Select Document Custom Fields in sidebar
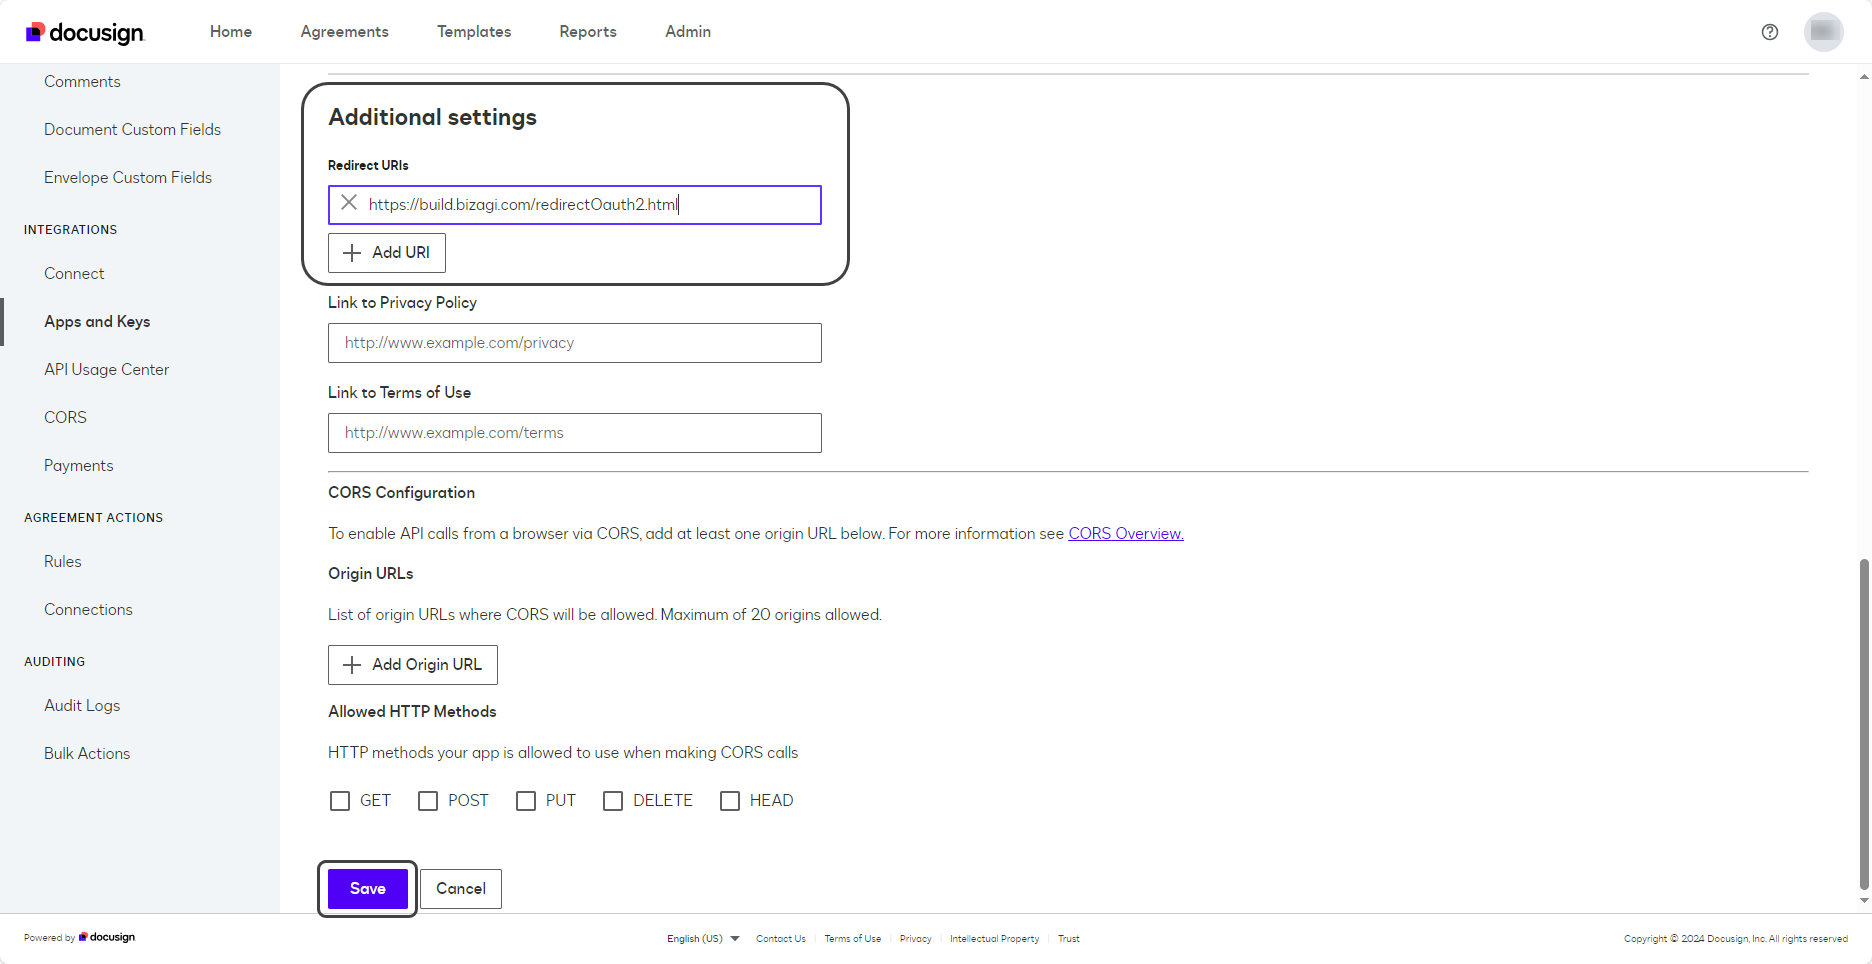The height and width of the screenshot is (964, 1872). [132, 130]
